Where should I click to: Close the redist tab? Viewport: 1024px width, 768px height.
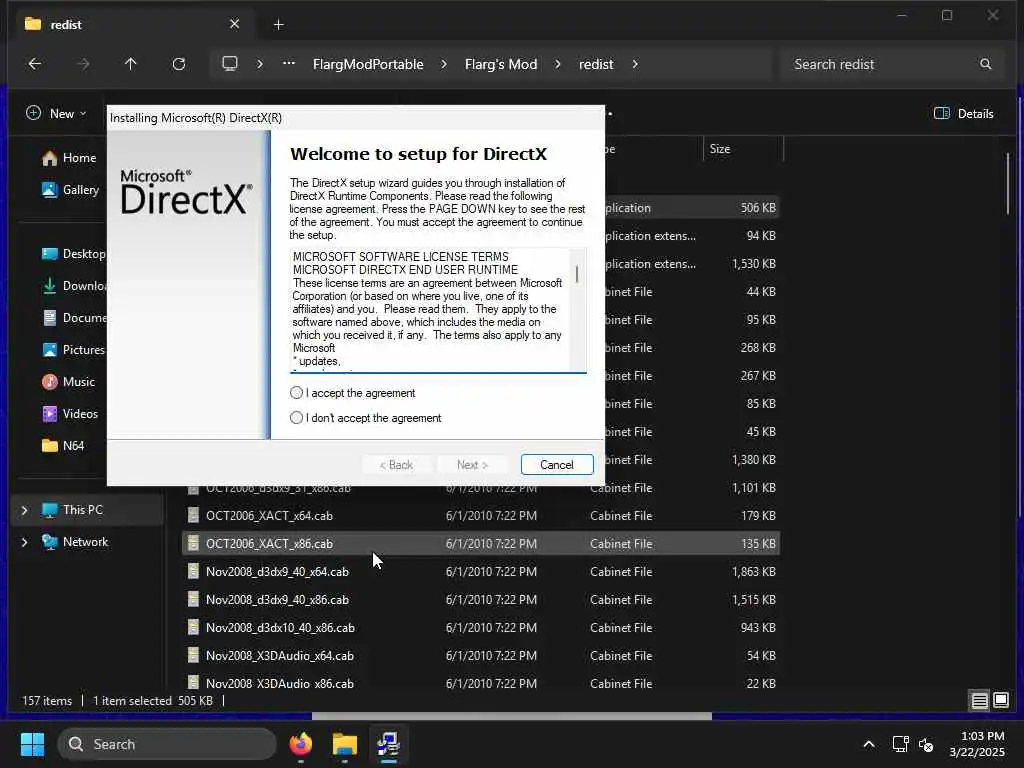click(x=234, y=24)
